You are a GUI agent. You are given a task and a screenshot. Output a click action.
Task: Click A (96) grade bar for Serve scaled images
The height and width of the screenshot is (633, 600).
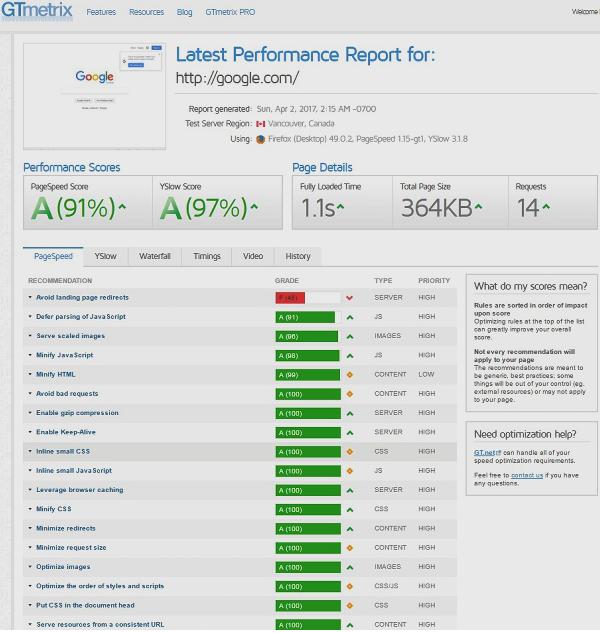(x=307, y=337)
